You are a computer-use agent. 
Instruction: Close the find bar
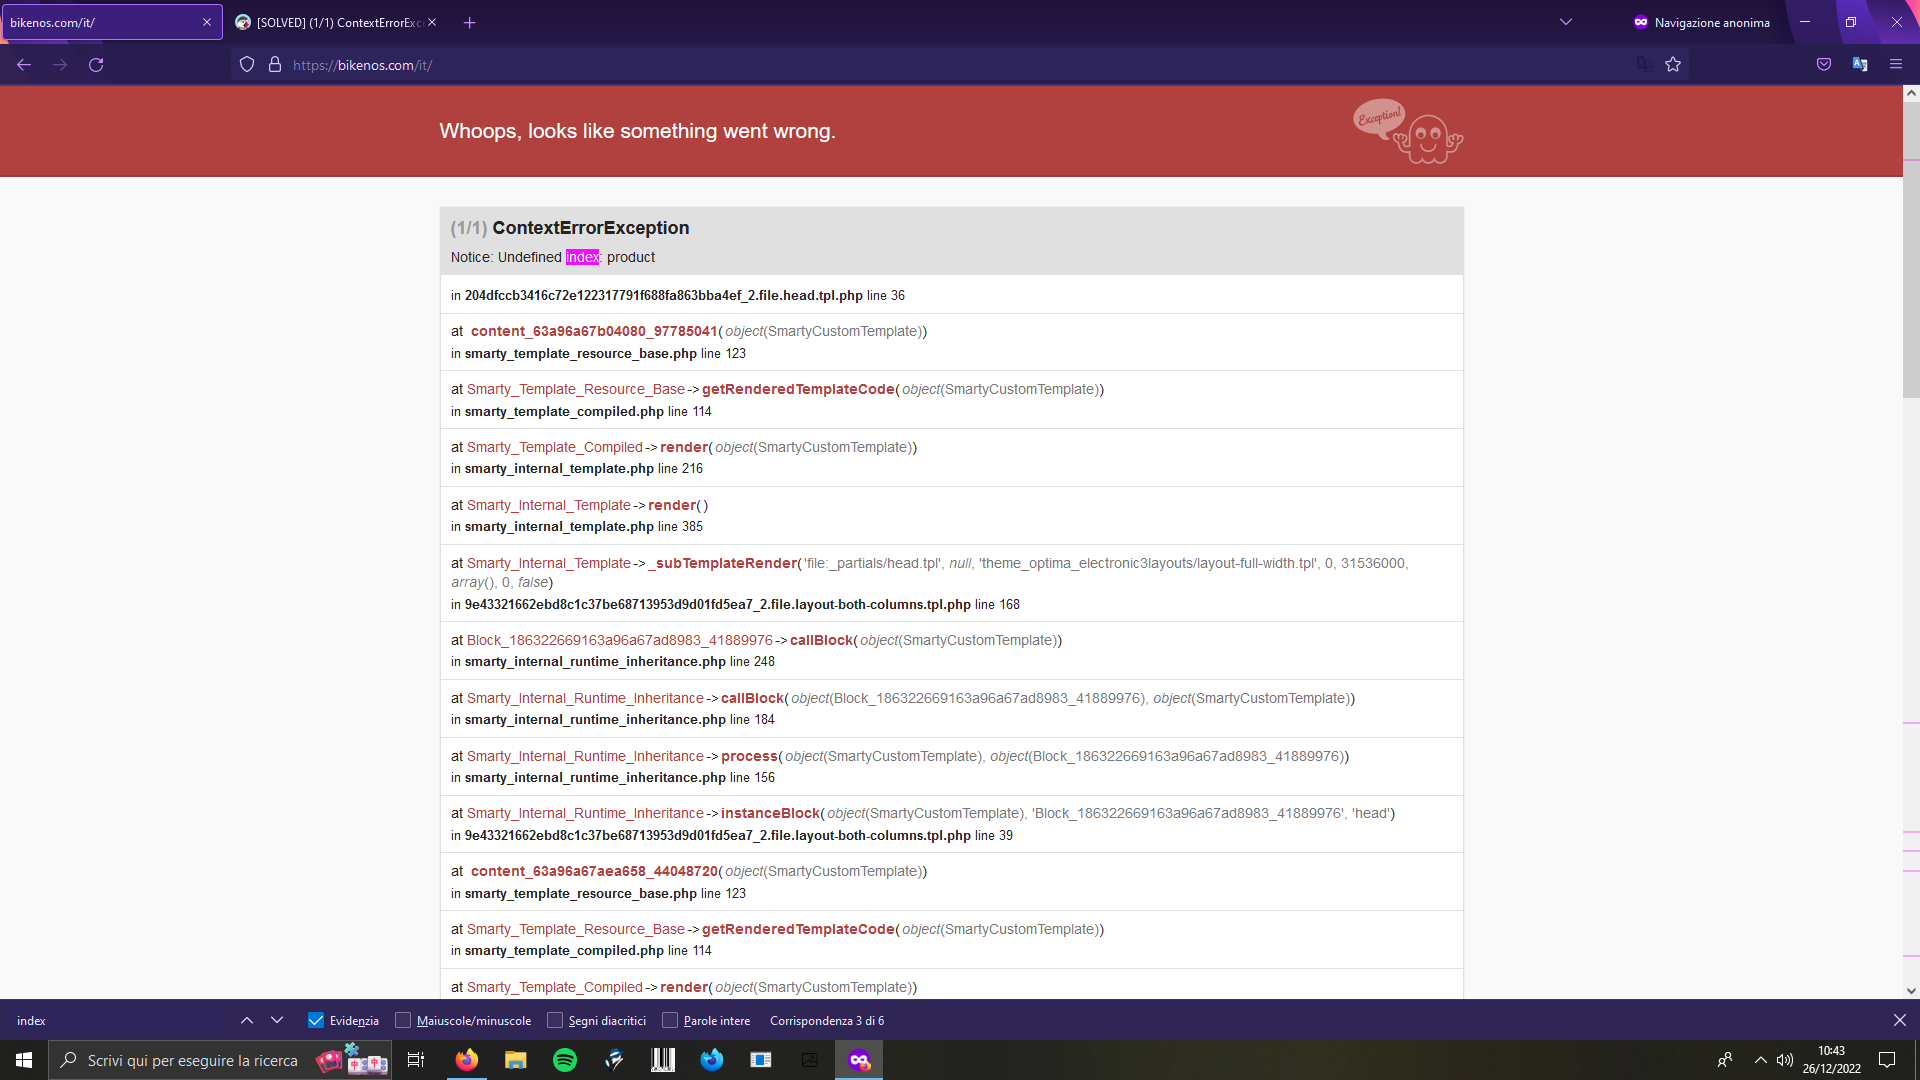[x=1899, y=1020]
